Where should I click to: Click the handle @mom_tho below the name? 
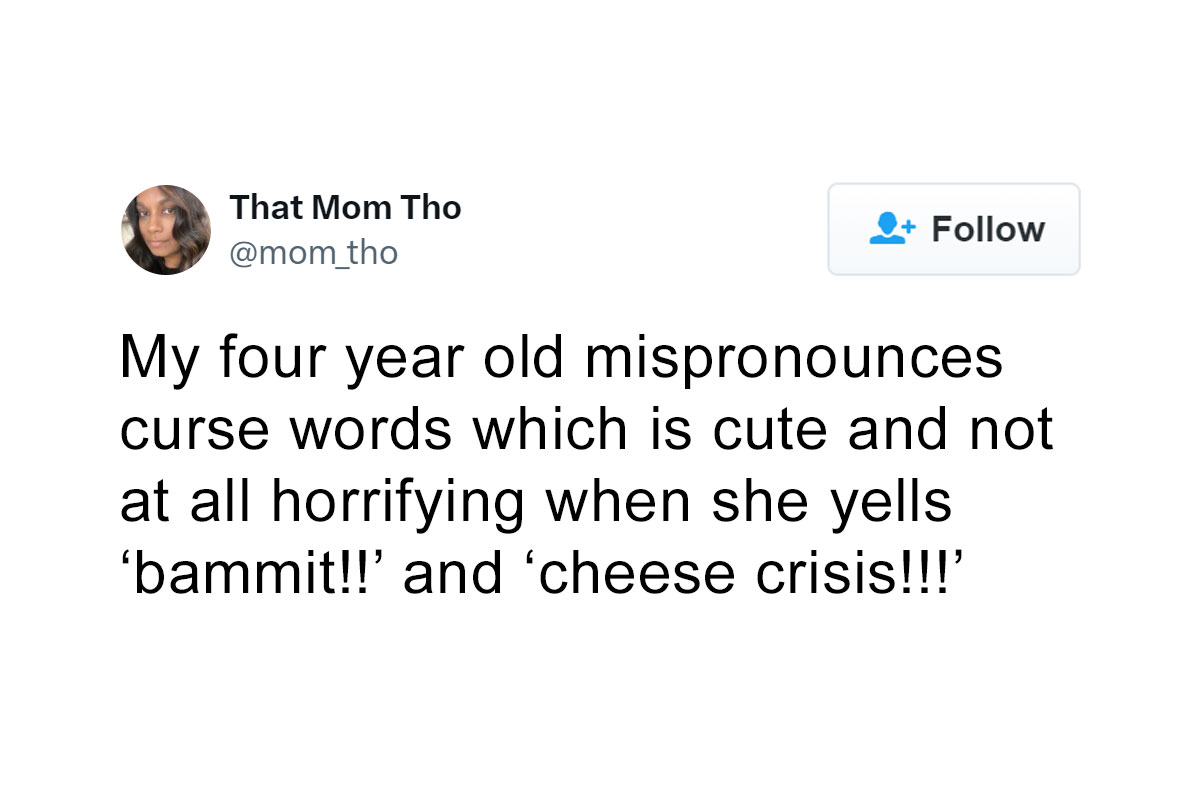coord(314,253)
